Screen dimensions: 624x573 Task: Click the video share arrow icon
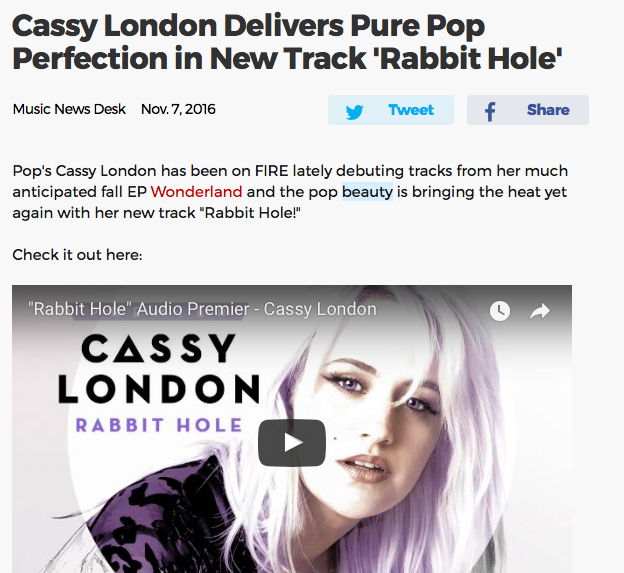540,311
